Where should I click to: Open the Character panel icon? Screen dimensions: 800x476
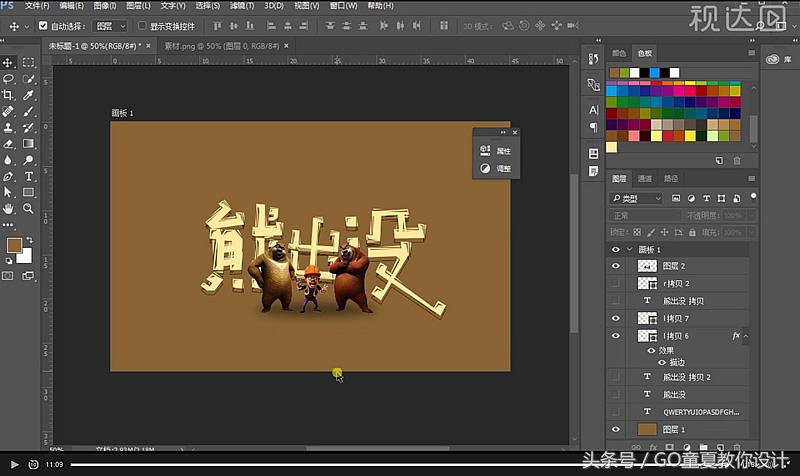point(593,110)
